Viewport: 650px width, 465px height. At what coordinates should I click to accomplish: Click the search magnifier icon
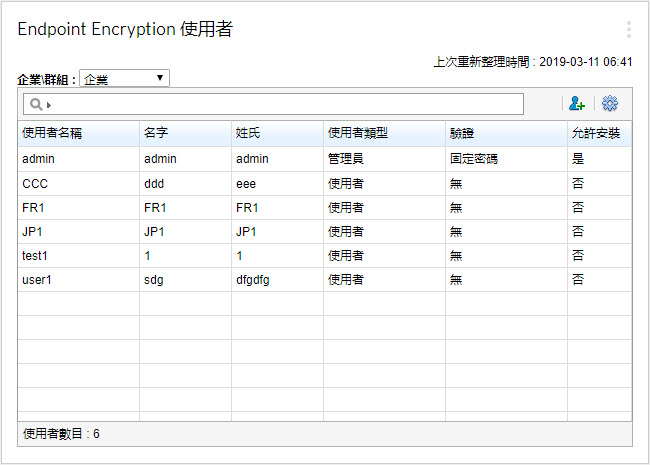click(36, 104)
